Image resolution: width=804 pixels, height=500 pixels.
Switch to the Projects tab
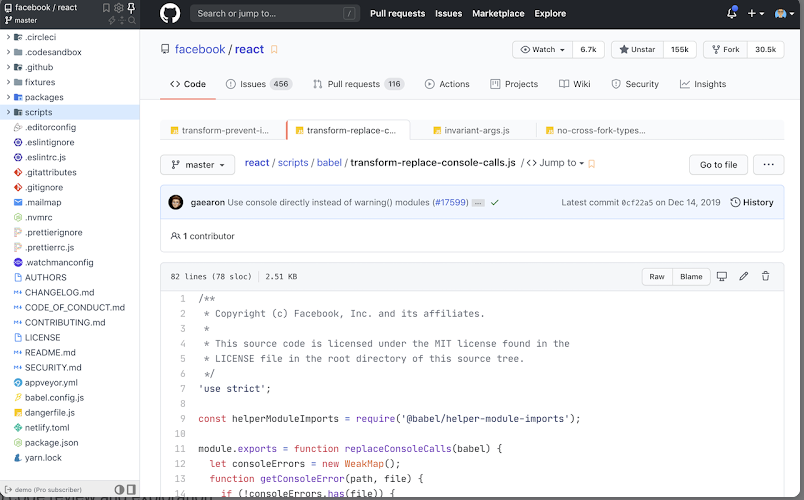(x=514, y=84)
